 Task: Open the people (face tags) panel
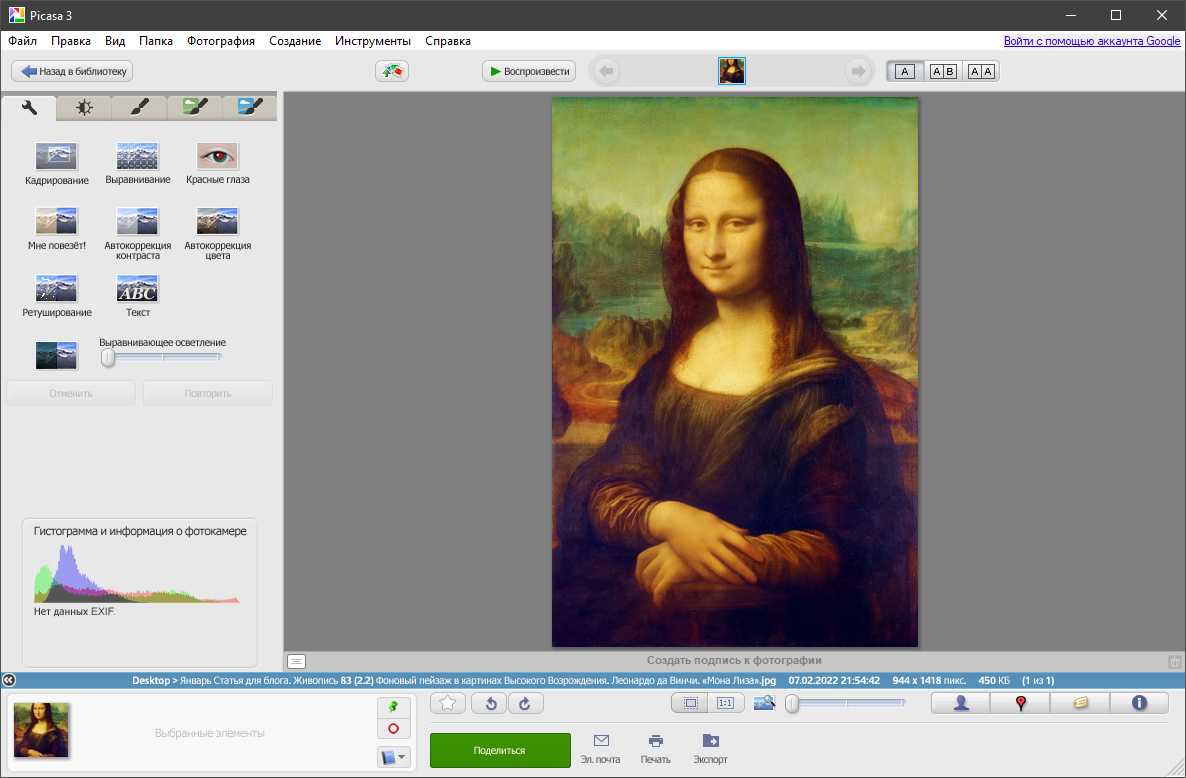961,703
